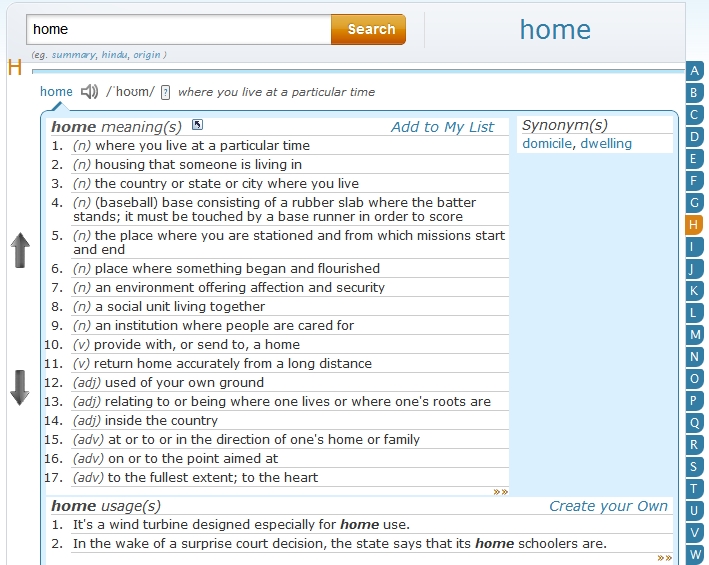
Task: Show more usage examples via double-arrow
Action: (664, 558)
